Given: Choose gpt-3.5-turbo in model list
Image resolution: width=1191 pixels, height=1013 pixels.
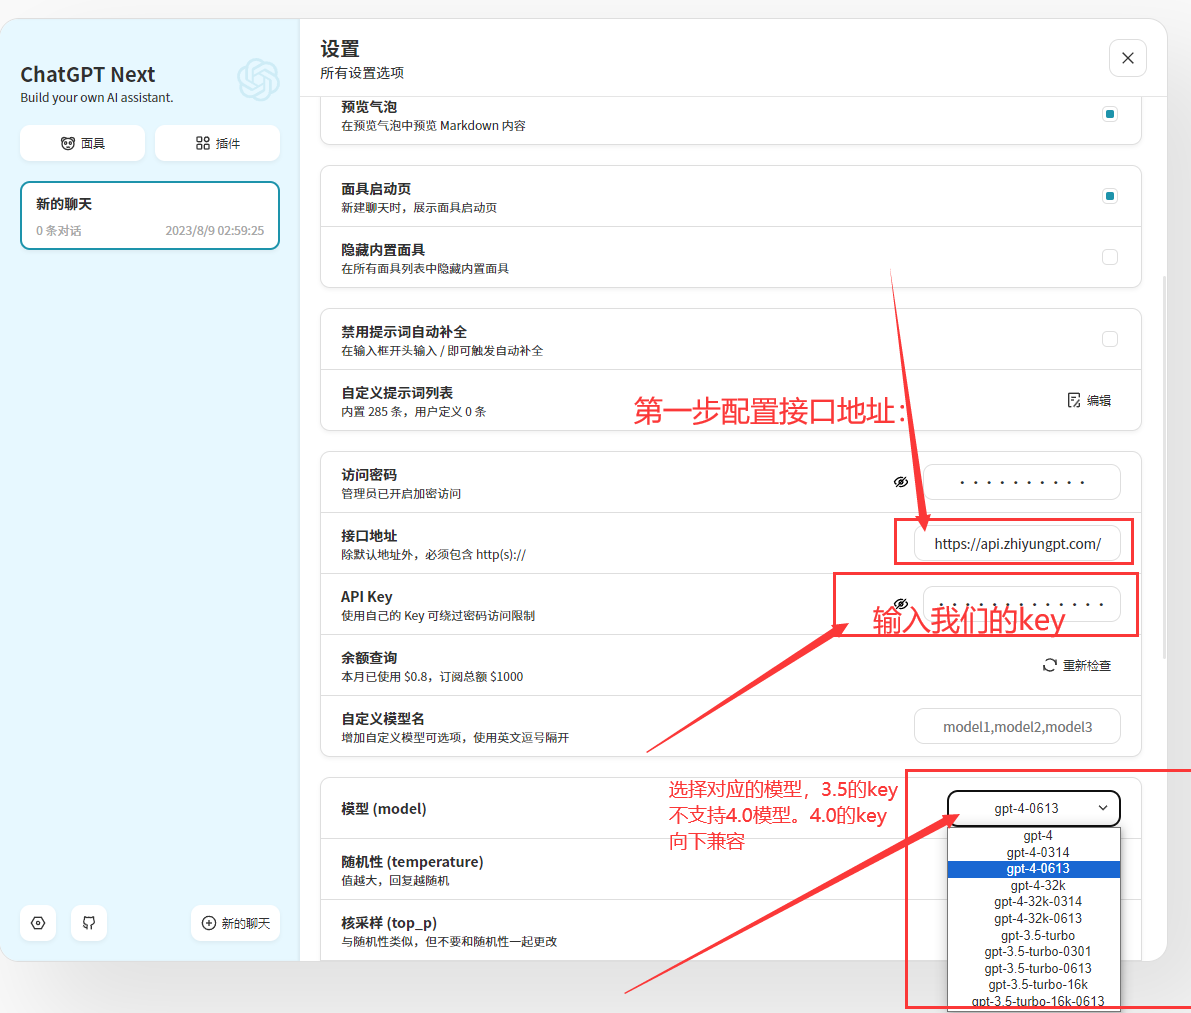Looking at the screenshot, I should click(1037, 935).
